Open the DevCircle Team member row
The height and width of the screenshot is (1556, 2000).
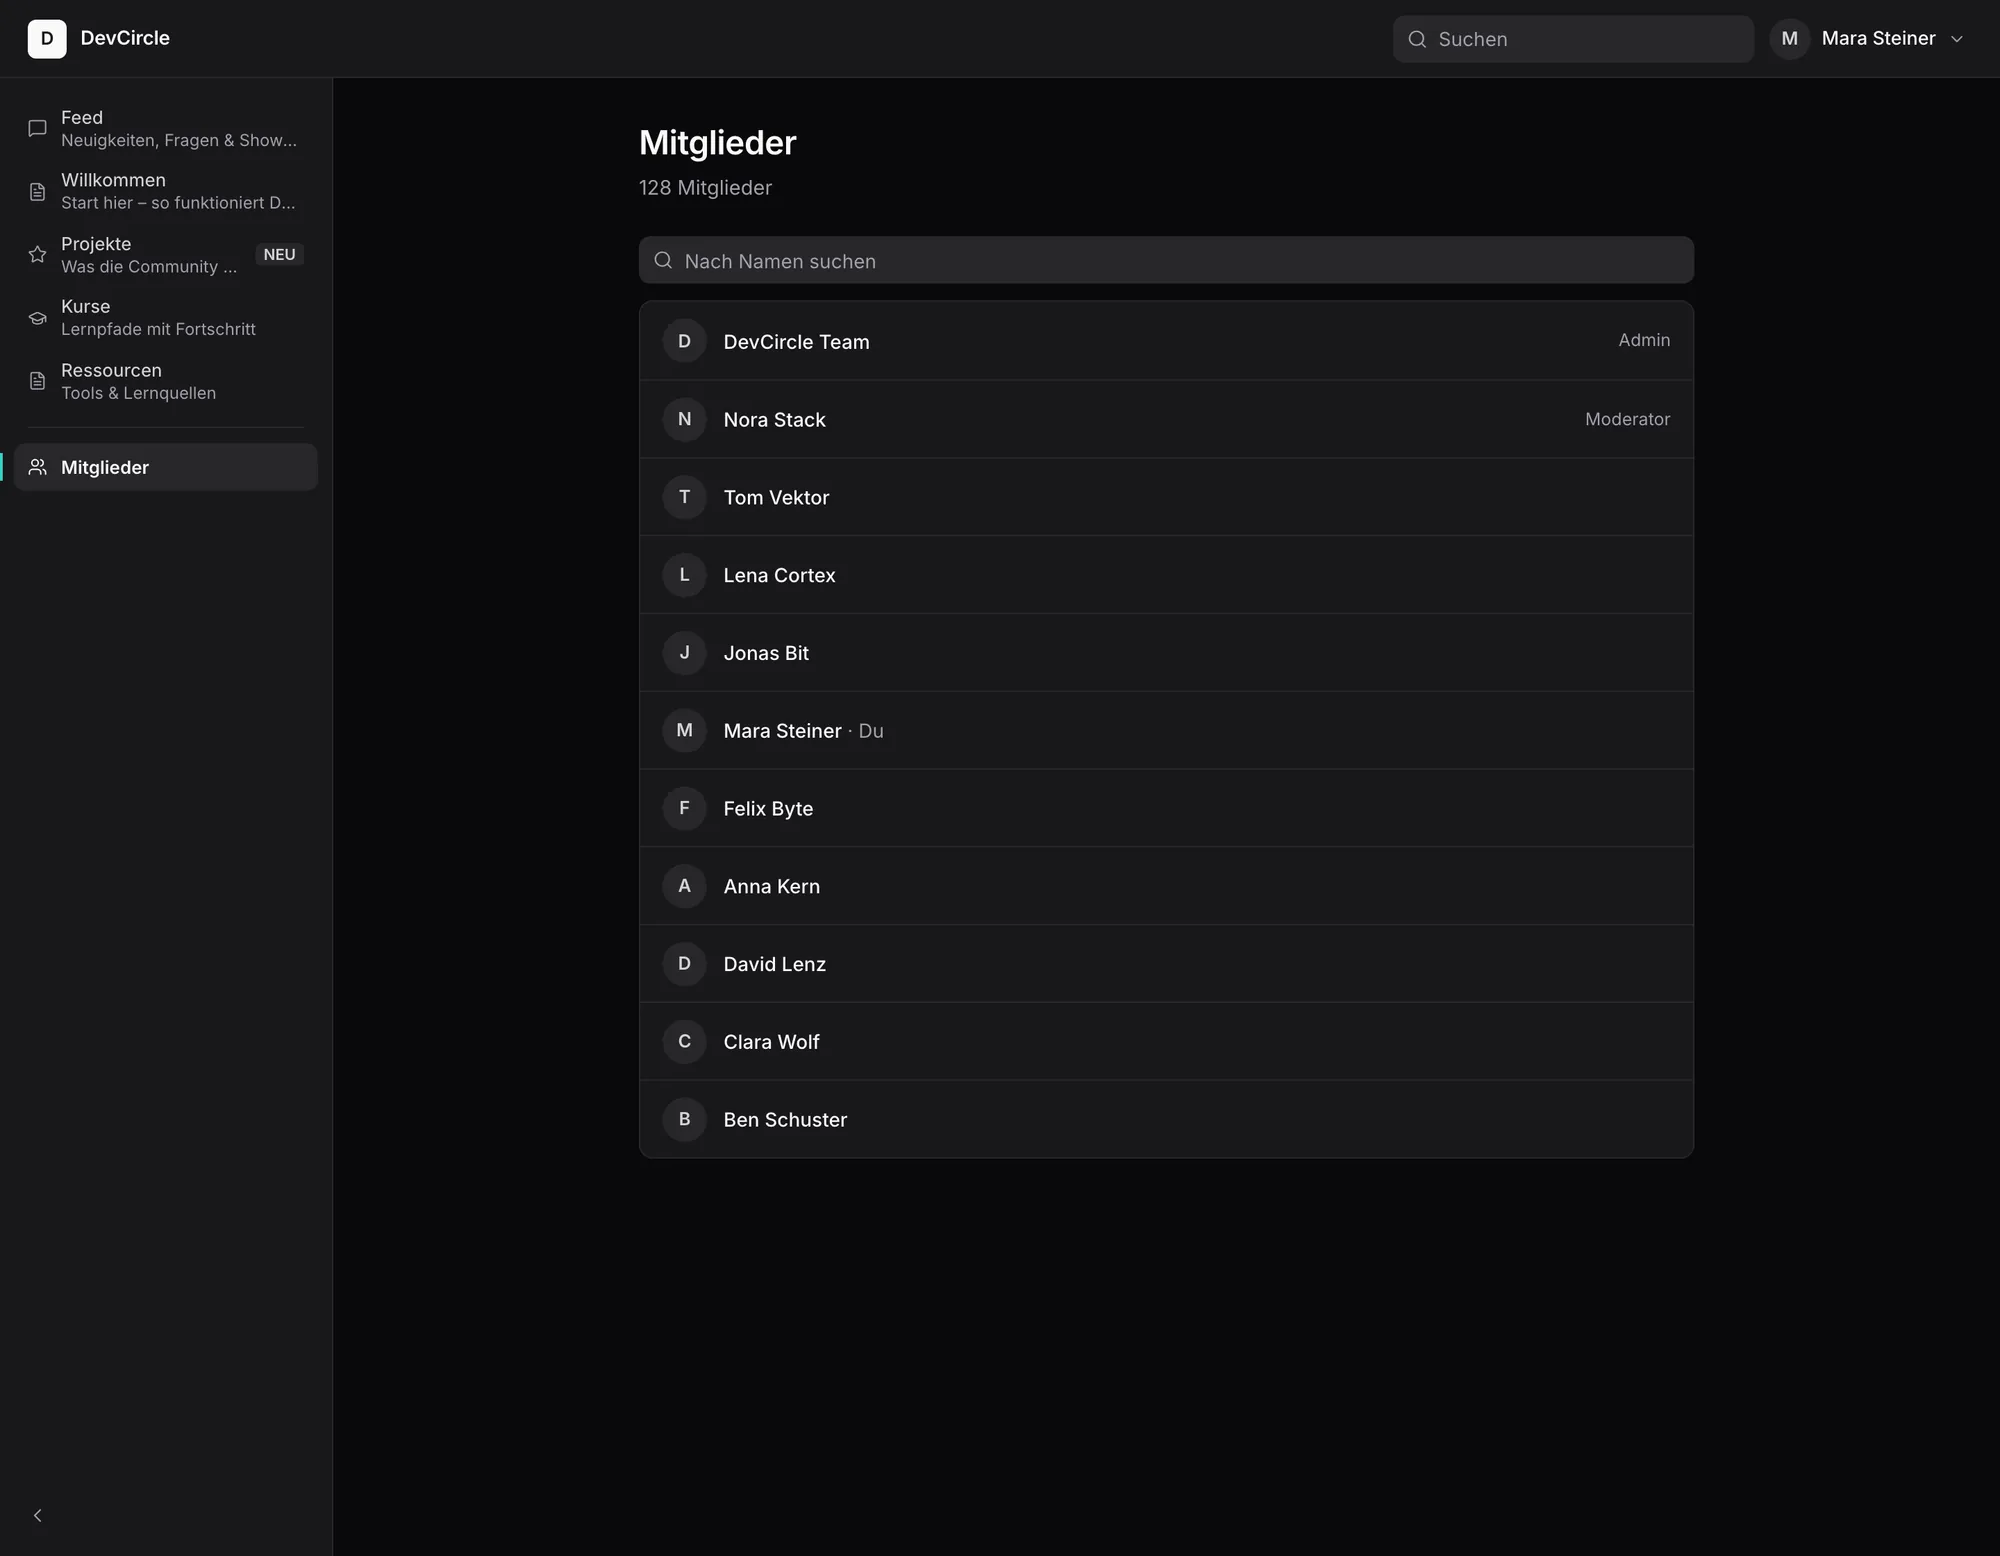[1166, 341]
